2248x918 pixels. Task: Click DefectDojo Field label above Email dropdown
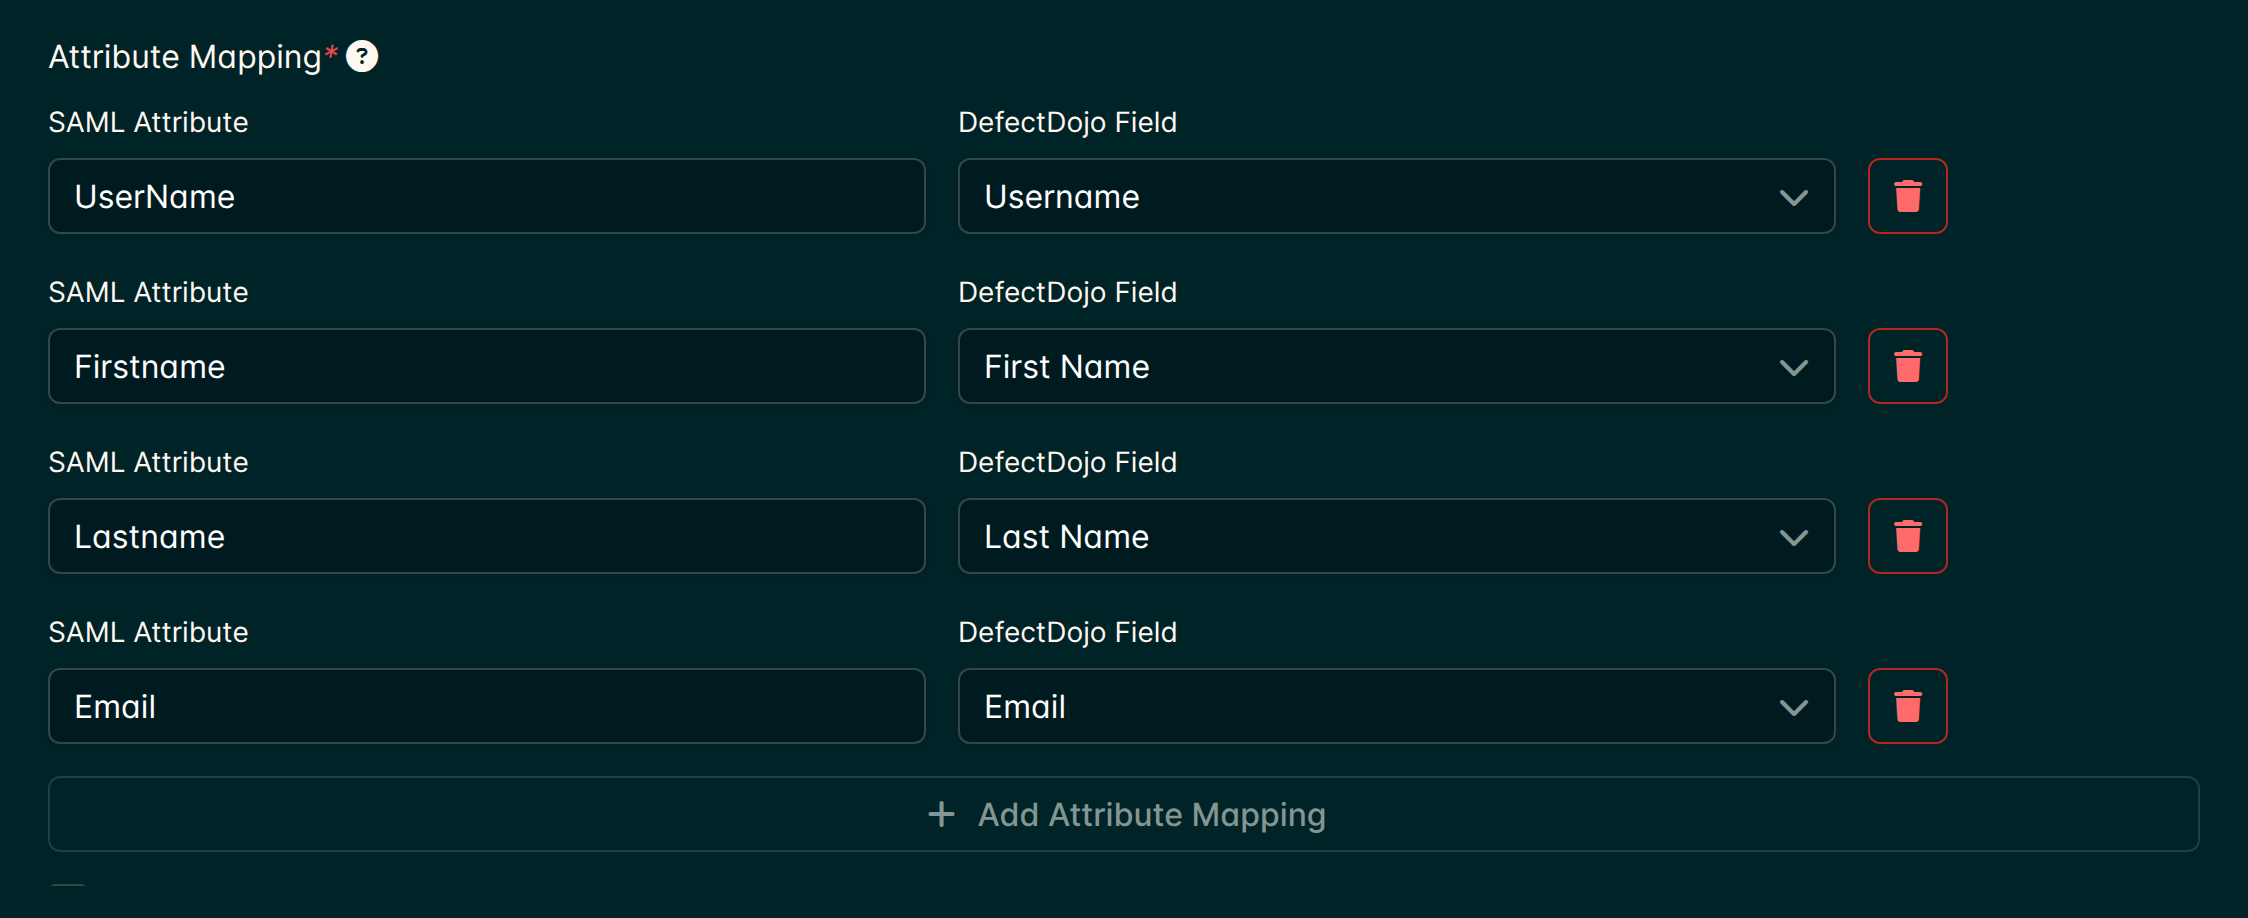tap(1067, 632)
